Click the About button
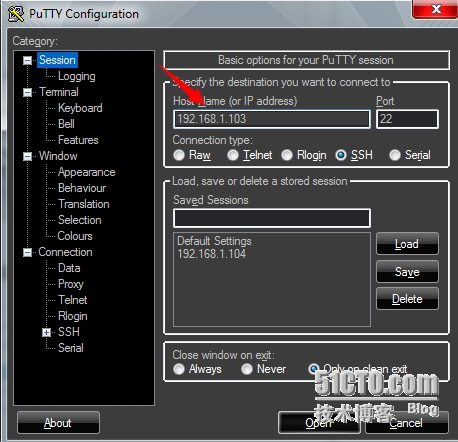458x442 pixels. 58,423
